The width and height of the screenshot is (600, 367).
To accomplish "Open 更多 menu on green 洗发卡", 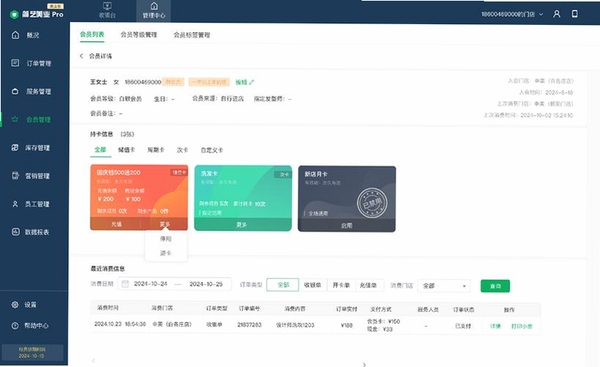I will (x=243, y=225).
